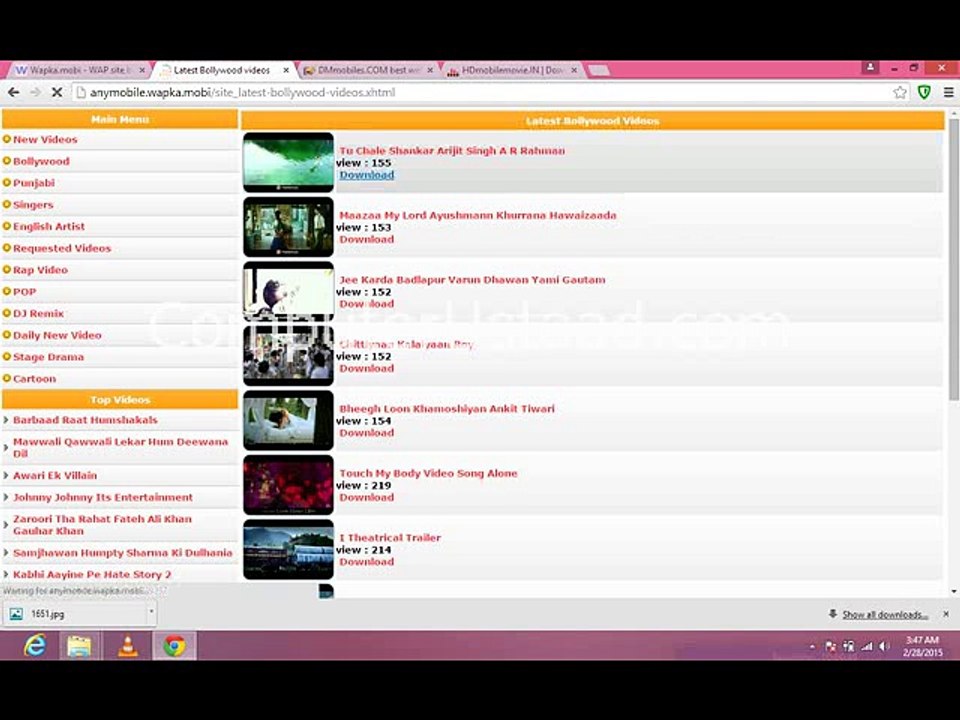This screenshot has width=960, height=720.
Task: Close the HDmobilemovie.IN tab
Action: [574, 70]
